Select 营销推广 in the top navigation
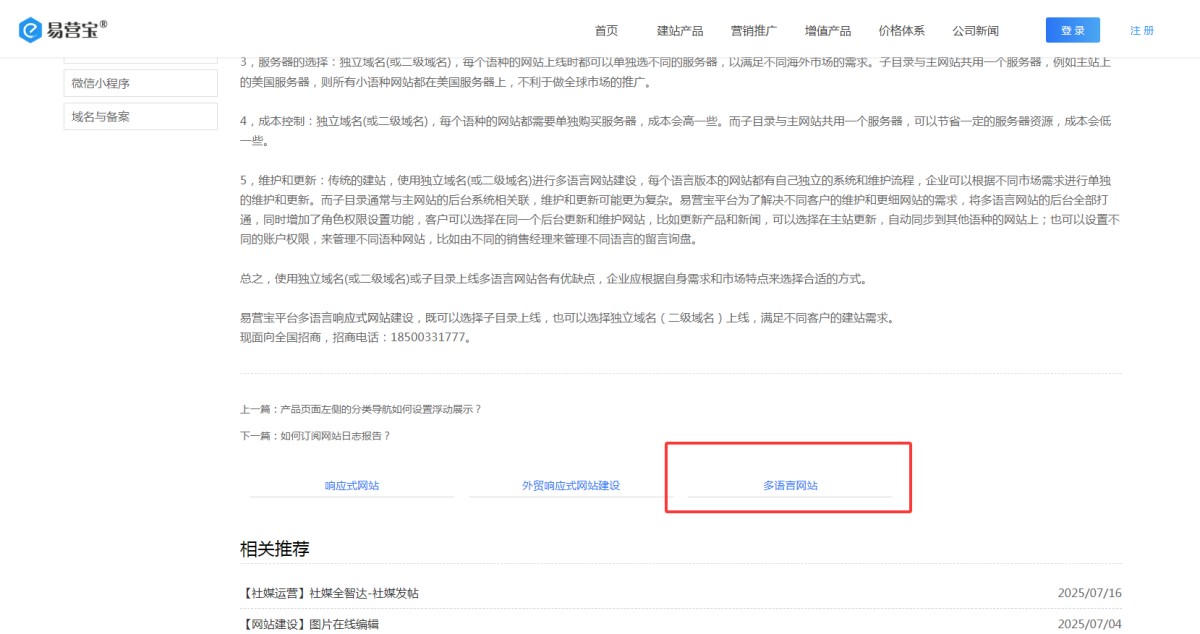The width and height of the screenshot is (1200, 634). coord(754,31)
